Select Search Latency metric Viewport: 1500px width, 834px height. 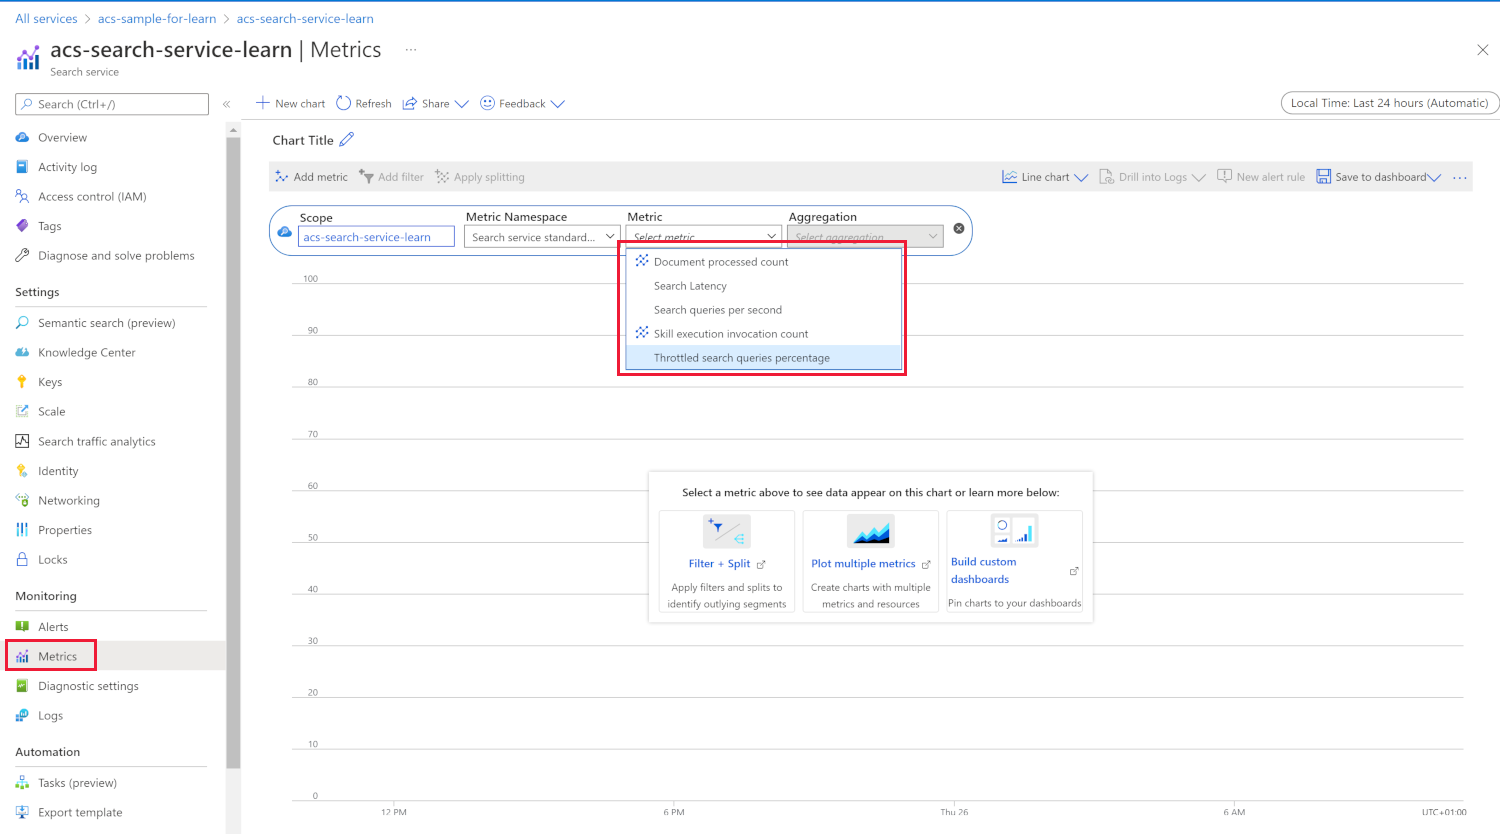click(764, 286)
